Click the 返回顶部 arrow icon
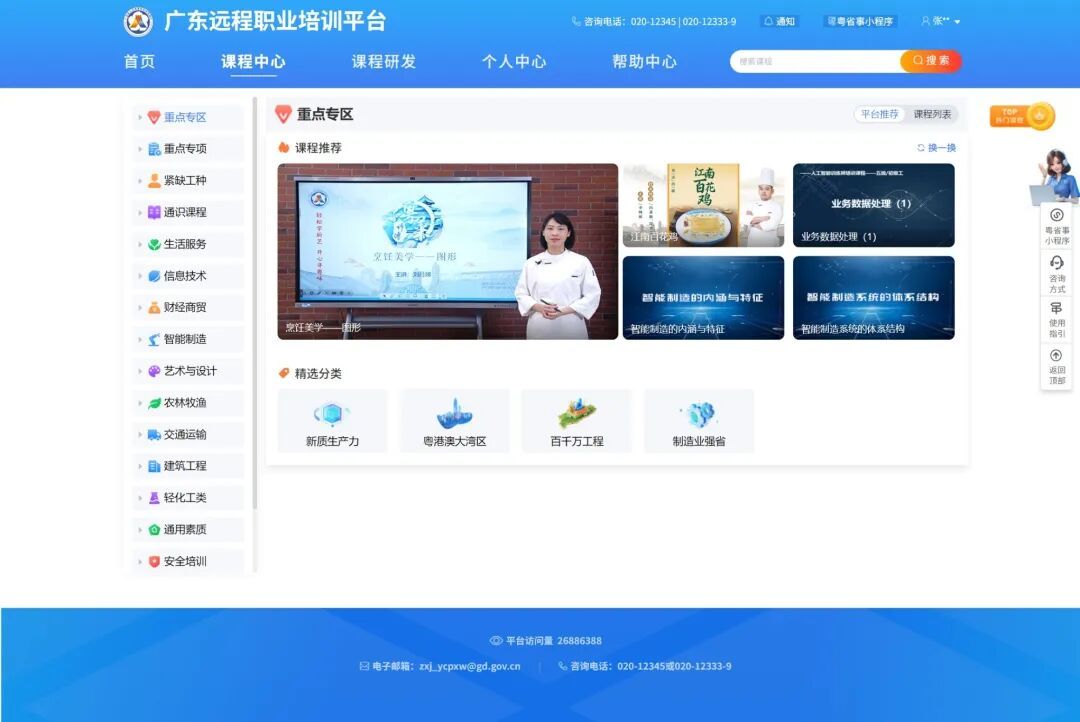Image resolution: width=1080 pixels, height=722 pixels. pyautogui.click(x=1056, y=355)
